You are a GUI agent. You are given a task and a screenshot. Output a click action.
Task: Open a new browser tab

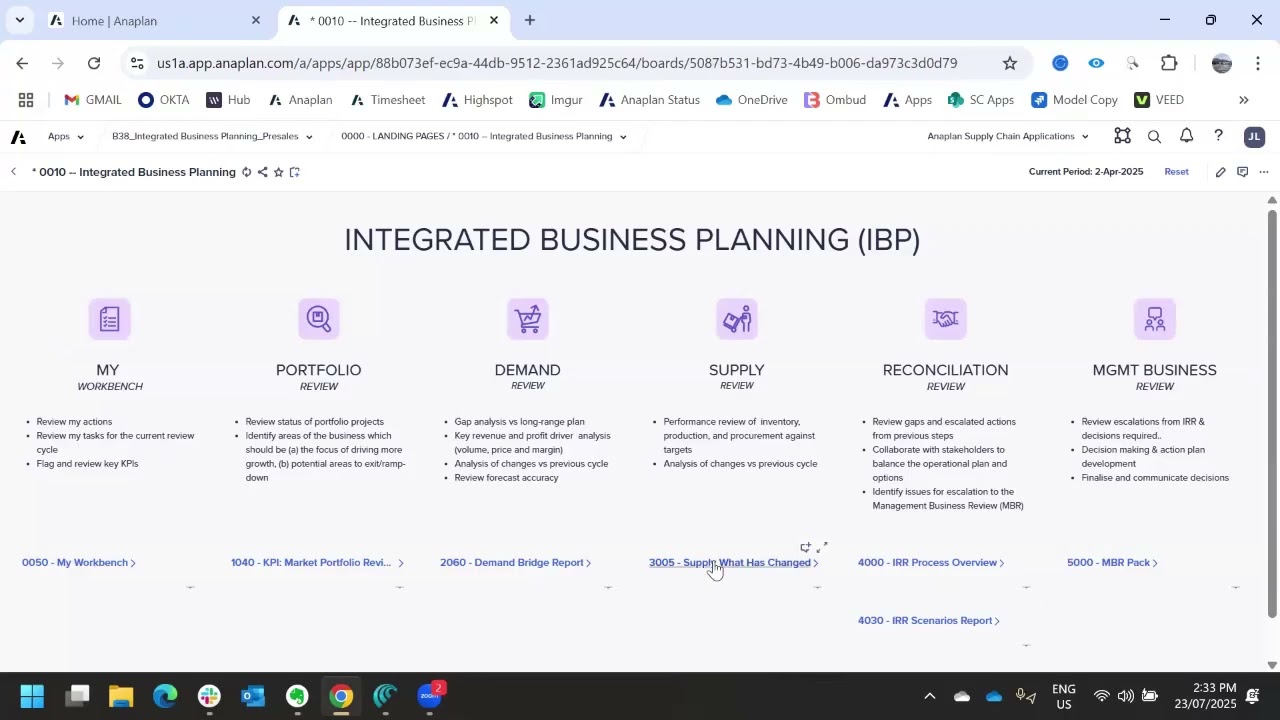pos(530,20)
